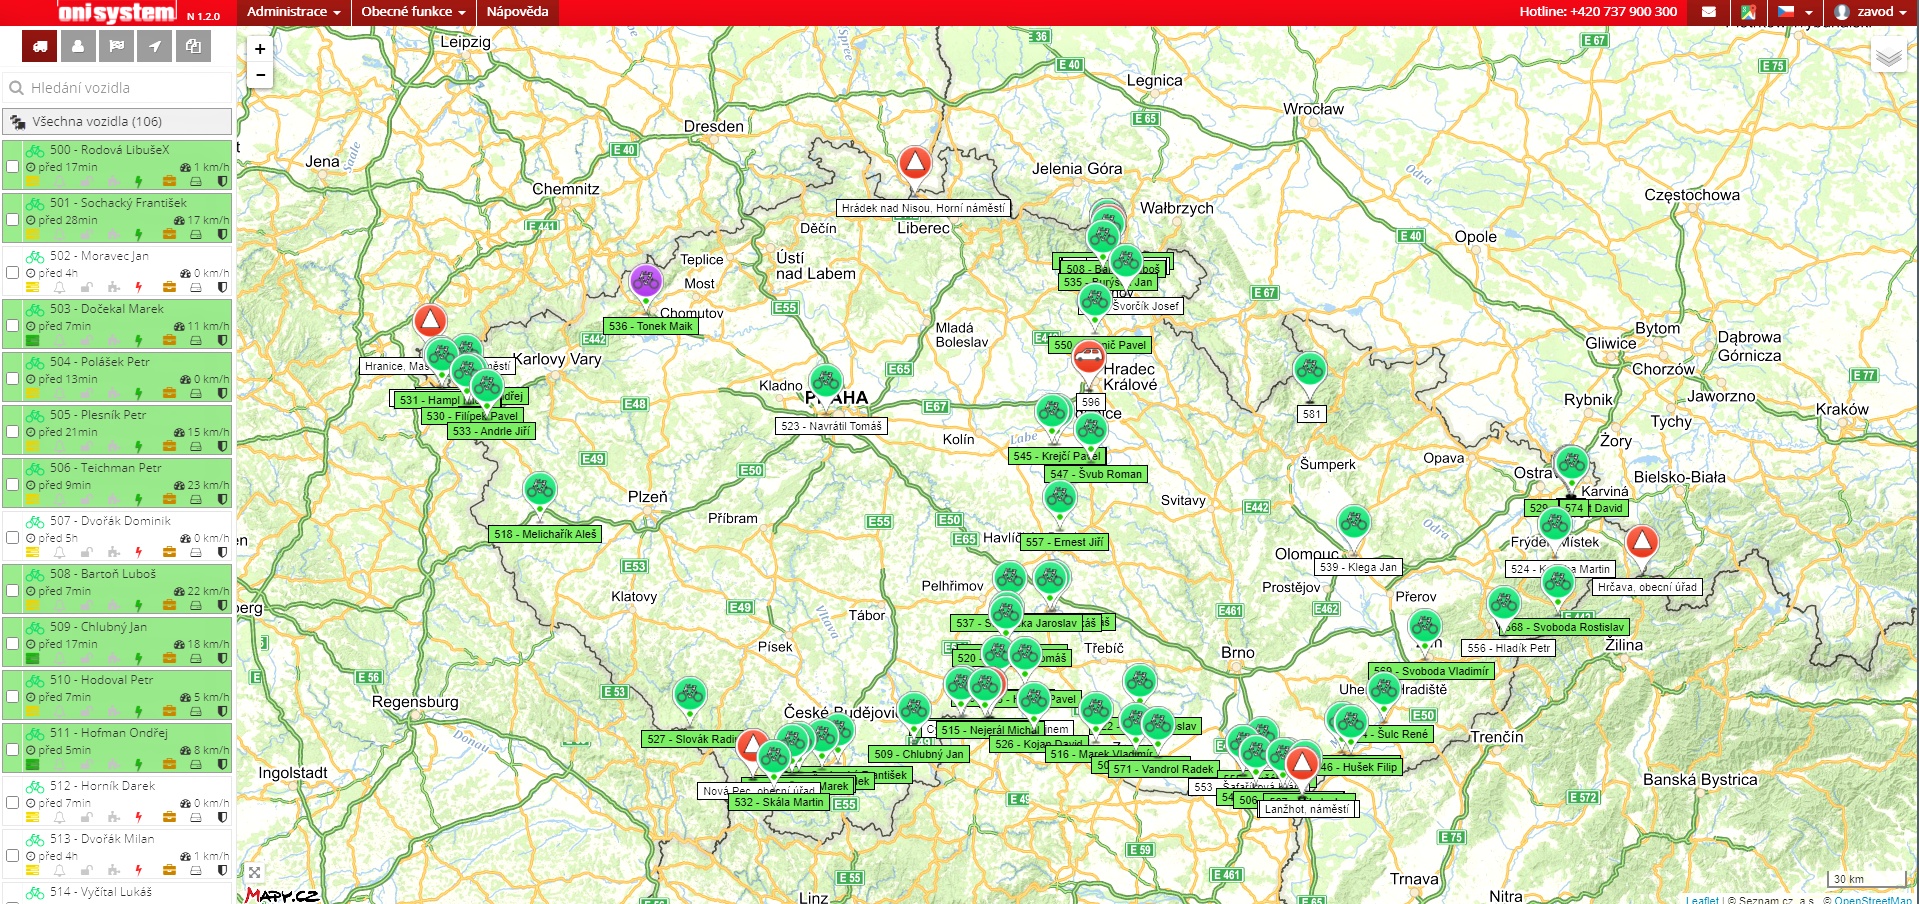Check the box for 506 - Teichman Petr
The image size is (1919, 904).
pos(13,485)
